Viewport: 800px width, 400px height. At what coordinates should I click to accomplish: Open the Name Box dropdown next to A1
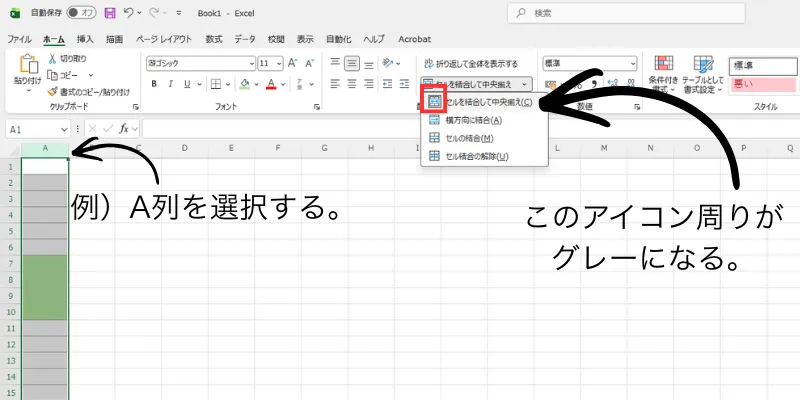pos(64,130)
